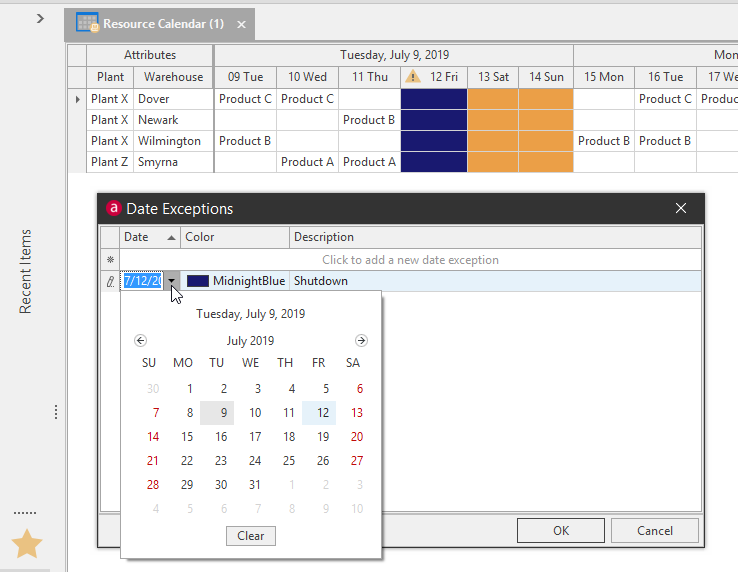The image size is (738, 572).
Task: Click Product A on Smyrna 10 Wed
Action: pos(307,162)
